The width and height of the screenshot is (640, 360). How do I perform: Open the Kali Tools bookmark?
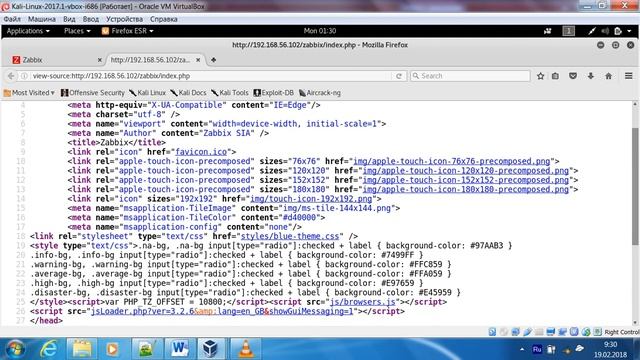pos(229,93)
